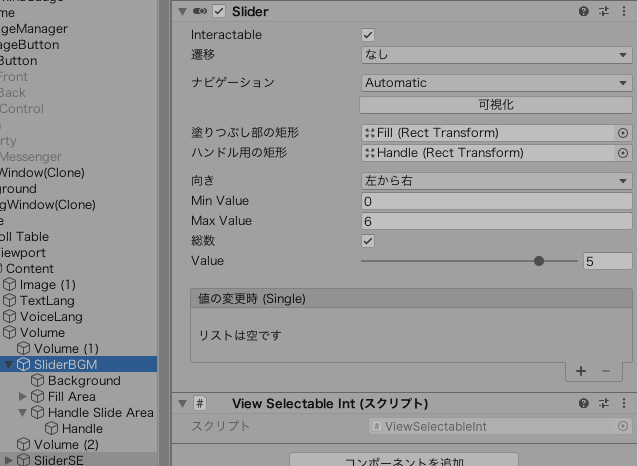This screenshot has width=637, height=466.
Task: Open View Selectable Int preset icon
Action: [604, 403]
